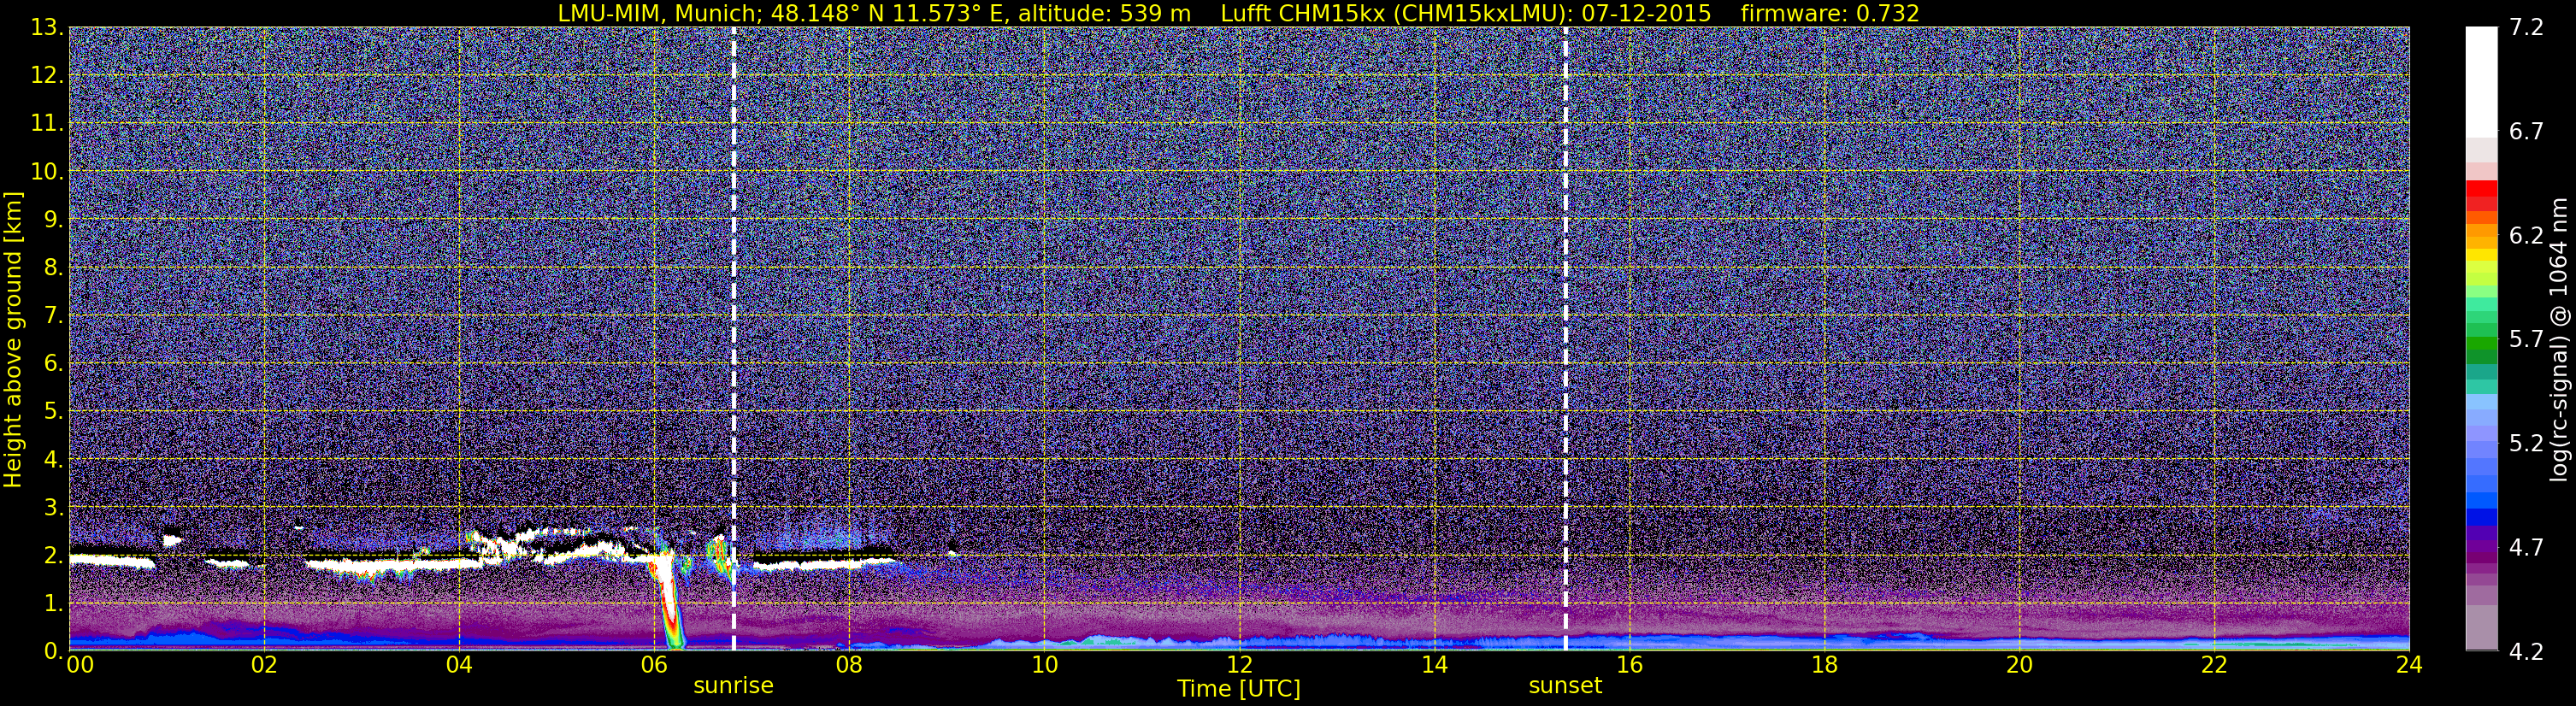Click the white top section of the colorbar
Screen dimensions: 2576x706
pyautogui.click(x=2481, y=82)
